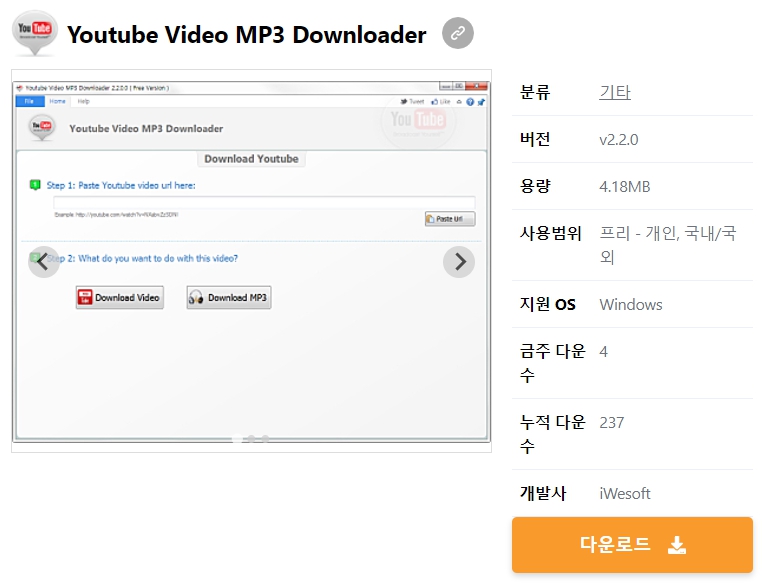Click the blue help question mark icon
This screenshot has width=763, height=585.
(470, 102)
